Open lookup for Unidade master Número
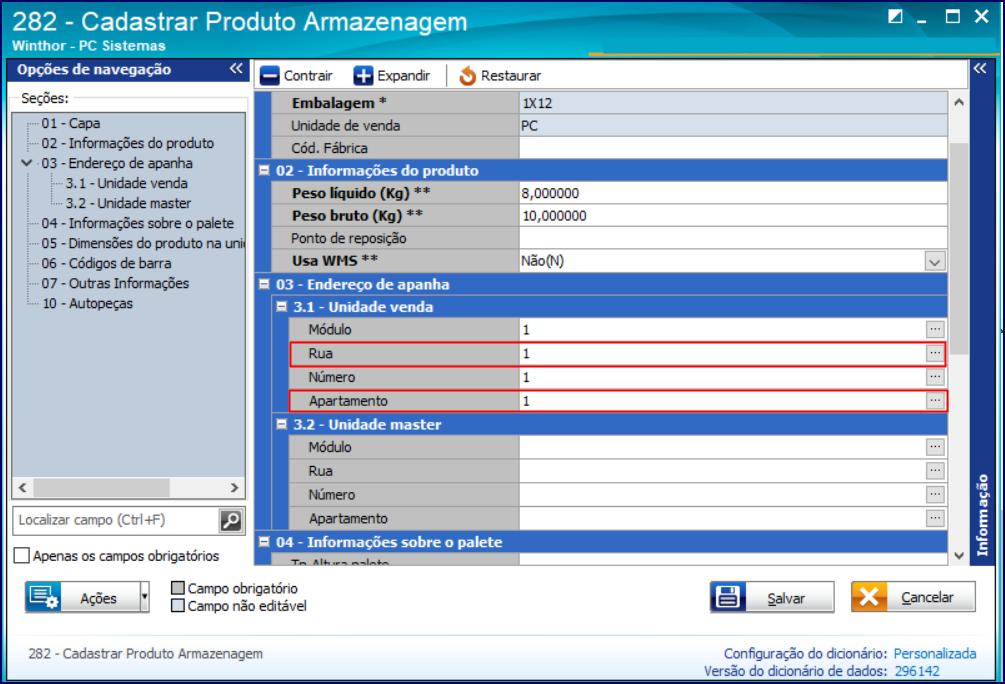 click(934, 494)
